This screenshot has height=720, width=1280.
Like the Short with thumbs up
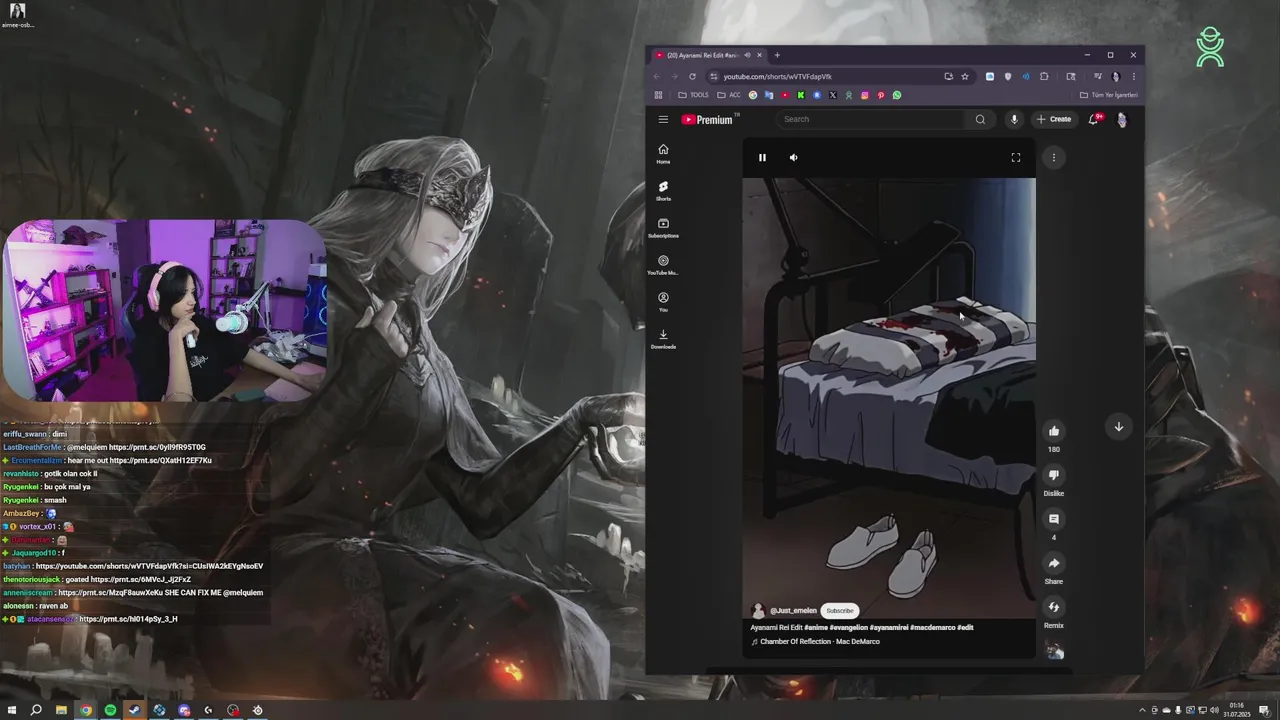(x=1053, y=431)
